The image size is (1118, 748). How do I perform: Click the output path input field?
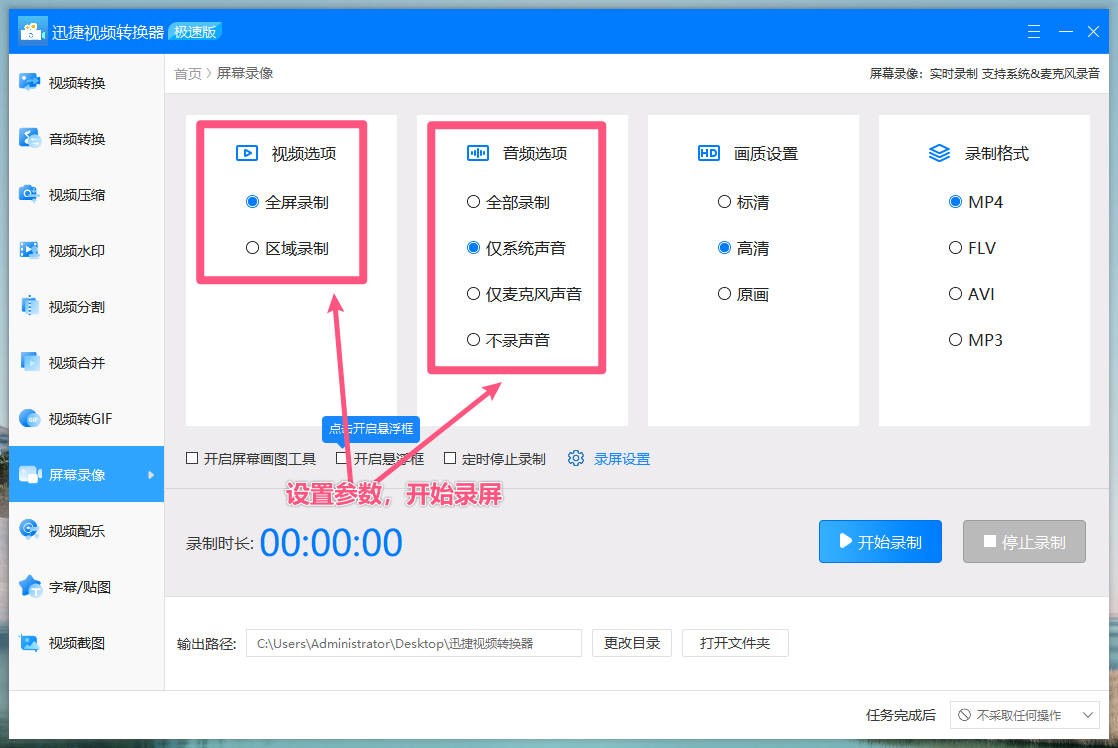click(x=413, y=643)
